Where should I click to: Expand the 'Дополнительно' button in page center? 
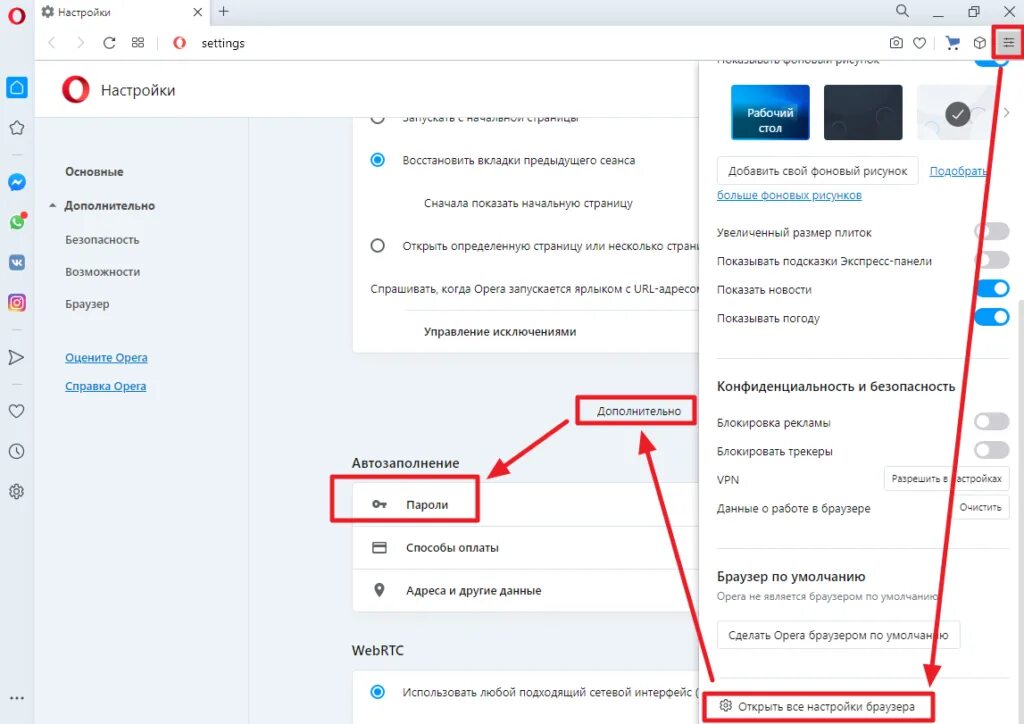pyautogui.click(x=638, y=411)
